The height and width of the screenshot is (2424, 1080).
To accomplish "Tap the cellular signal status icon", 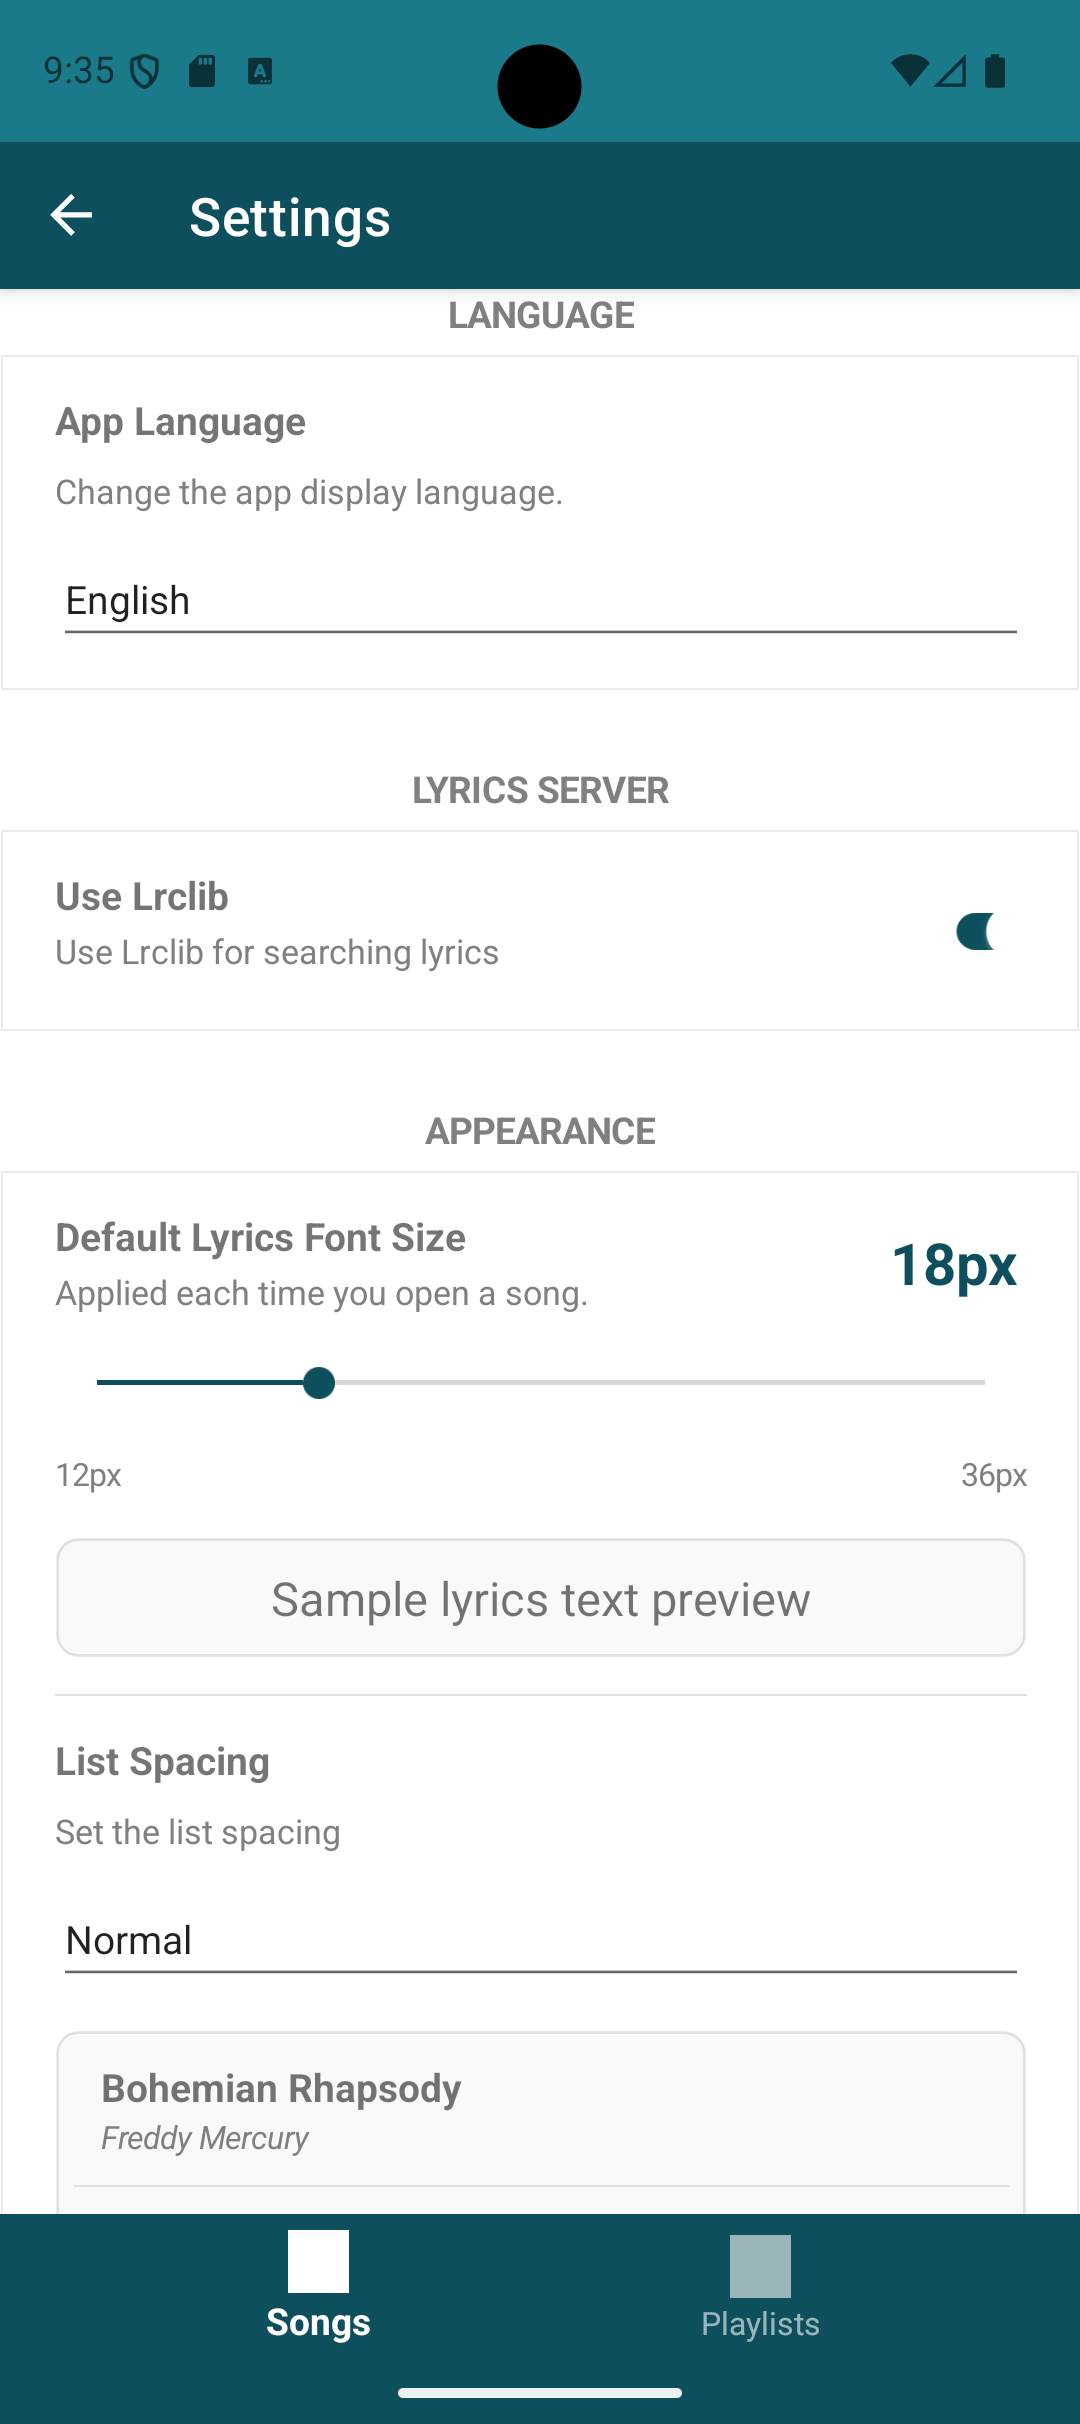I will 951,71.
